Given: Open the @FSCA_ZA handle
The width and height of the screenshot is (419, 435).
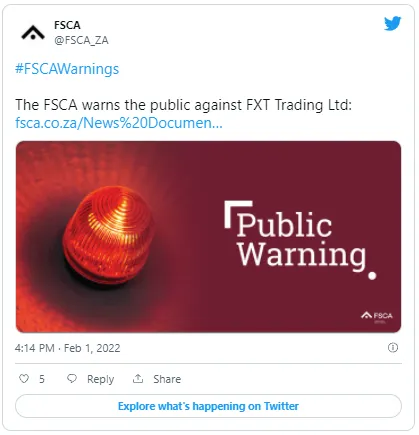Looking at the screenshot, I should coord(81,40).
